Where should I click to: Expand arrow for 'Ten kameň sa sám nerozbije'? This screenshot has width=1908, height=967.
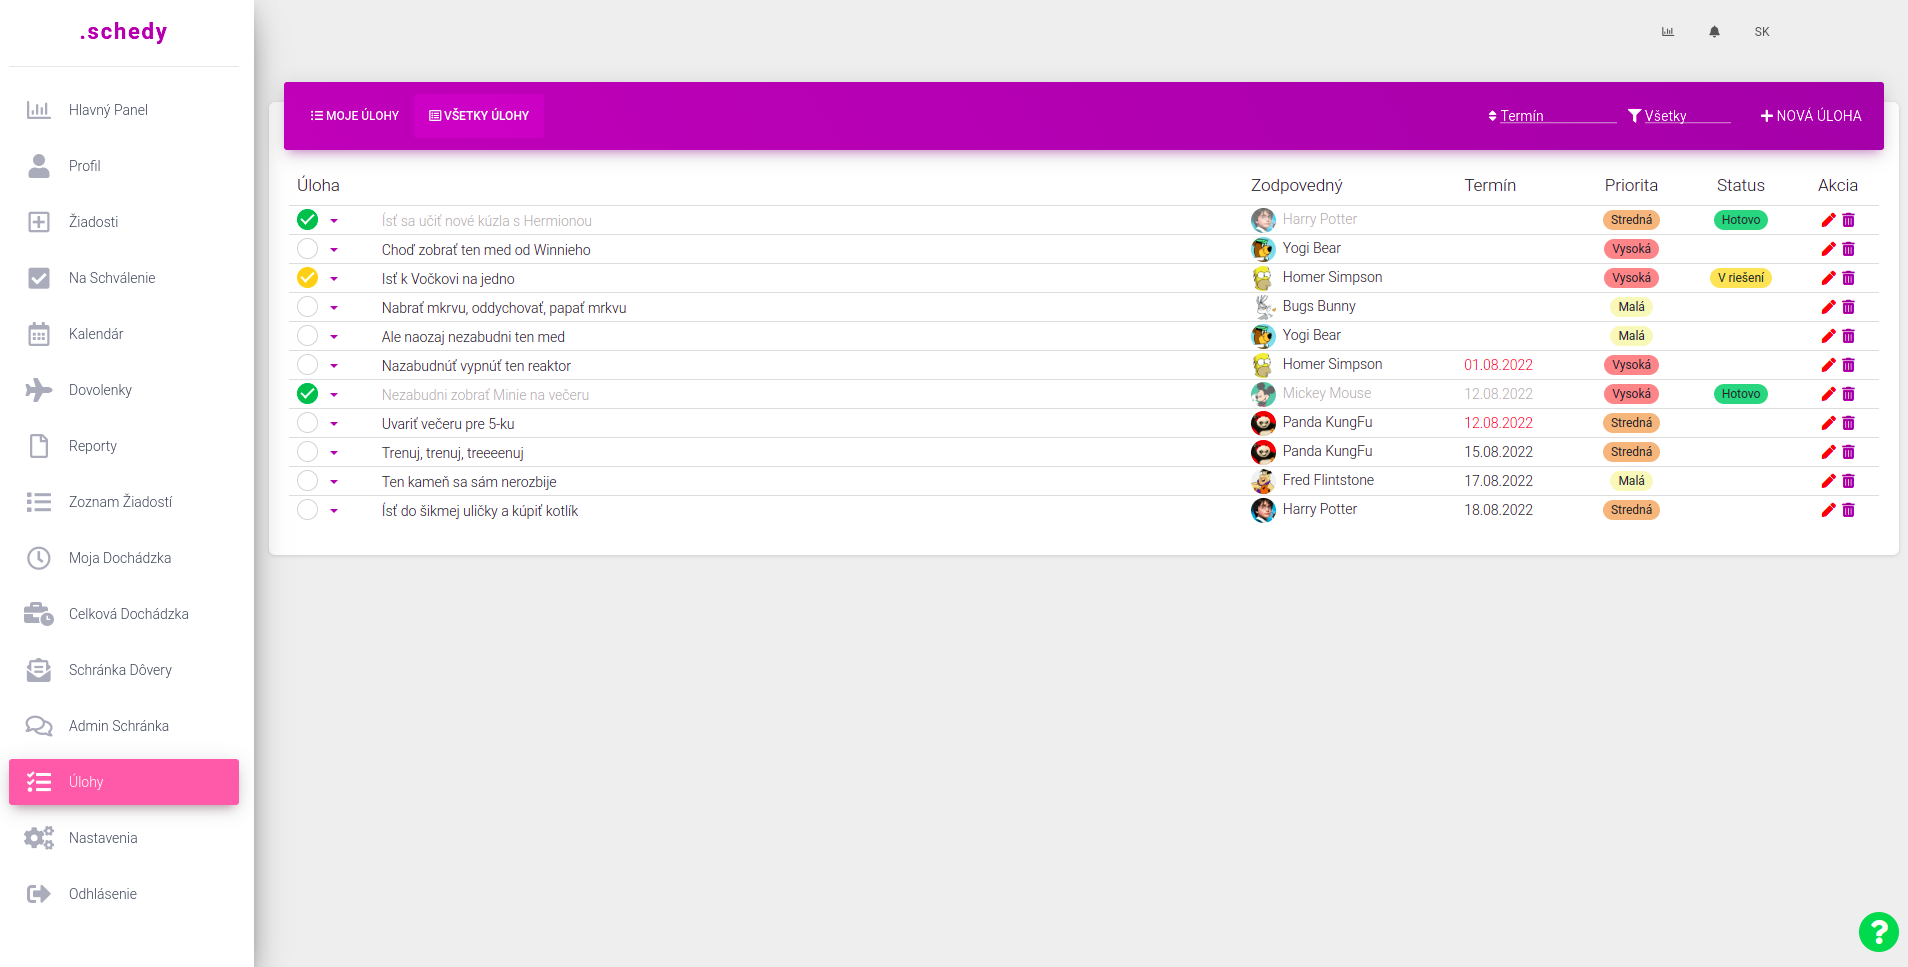tap(334, 482)
